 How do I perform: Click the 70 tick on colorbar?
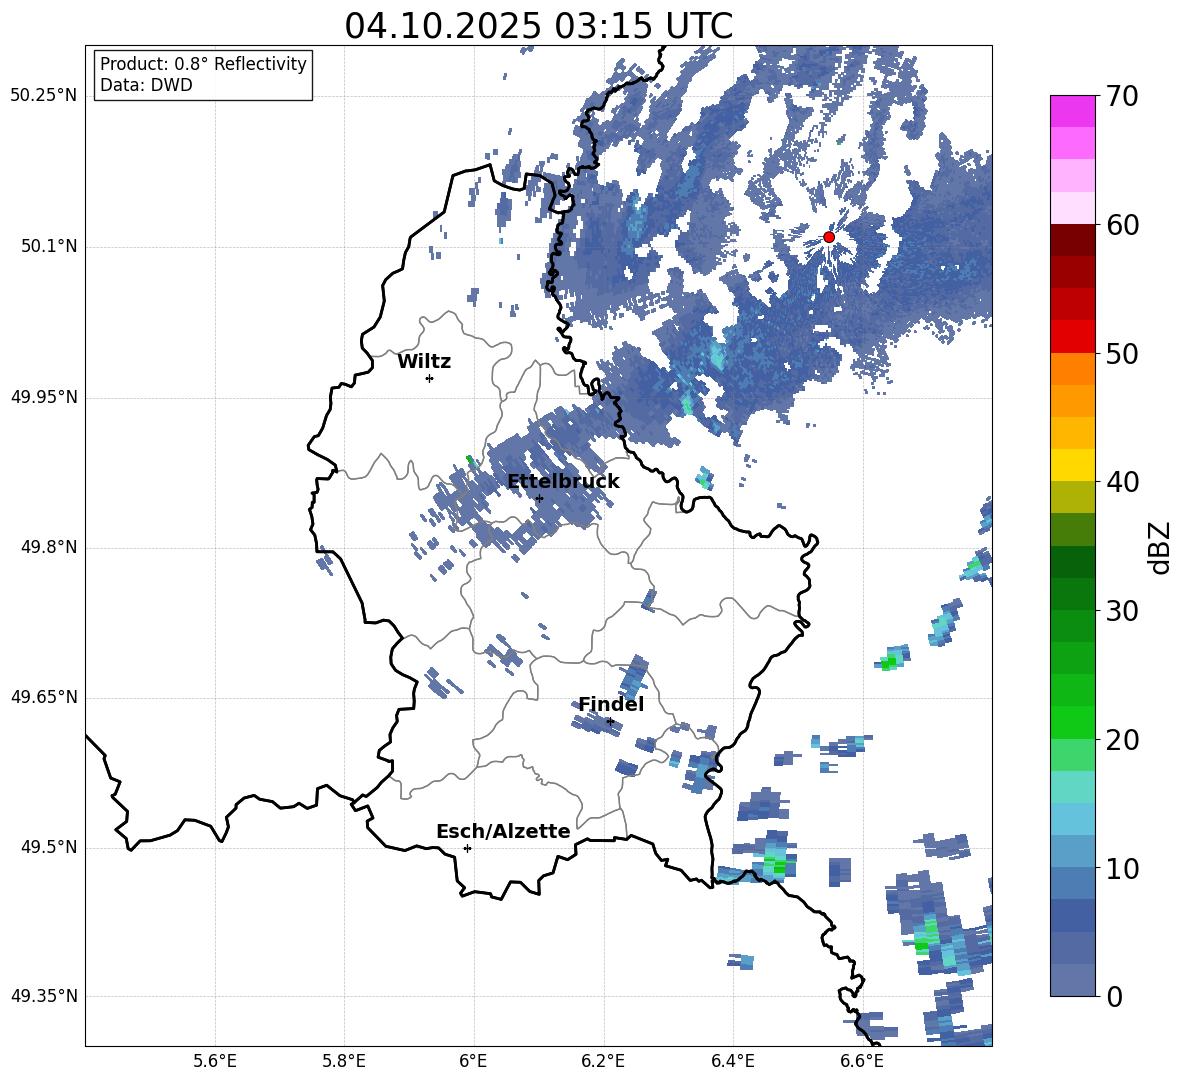tap(1121, 96)
